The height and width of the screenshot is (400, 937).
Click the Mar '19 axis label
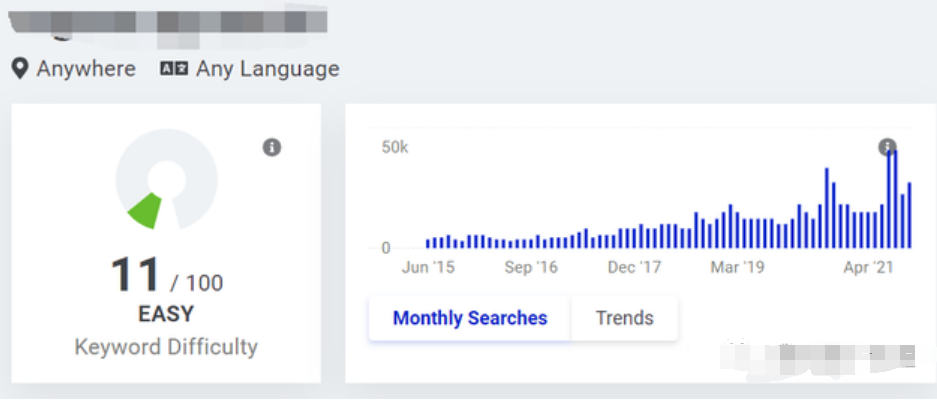click(737, 267)
